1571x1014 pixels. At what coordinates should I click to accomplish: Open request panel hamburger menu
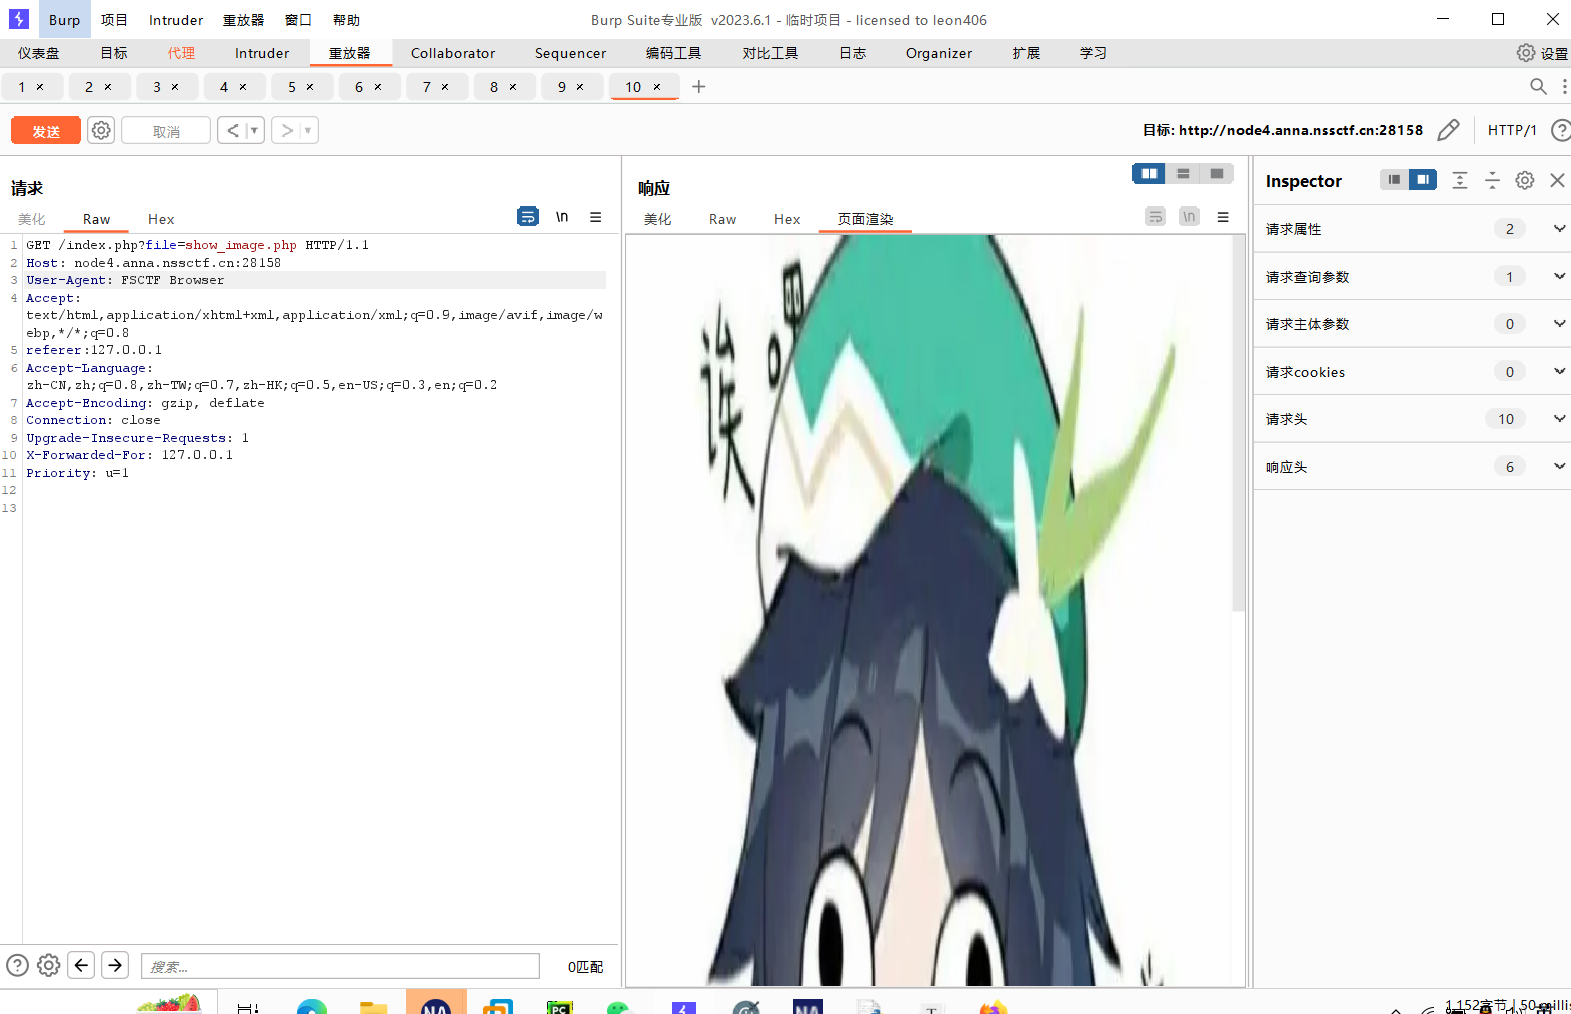tap(596, 216)
